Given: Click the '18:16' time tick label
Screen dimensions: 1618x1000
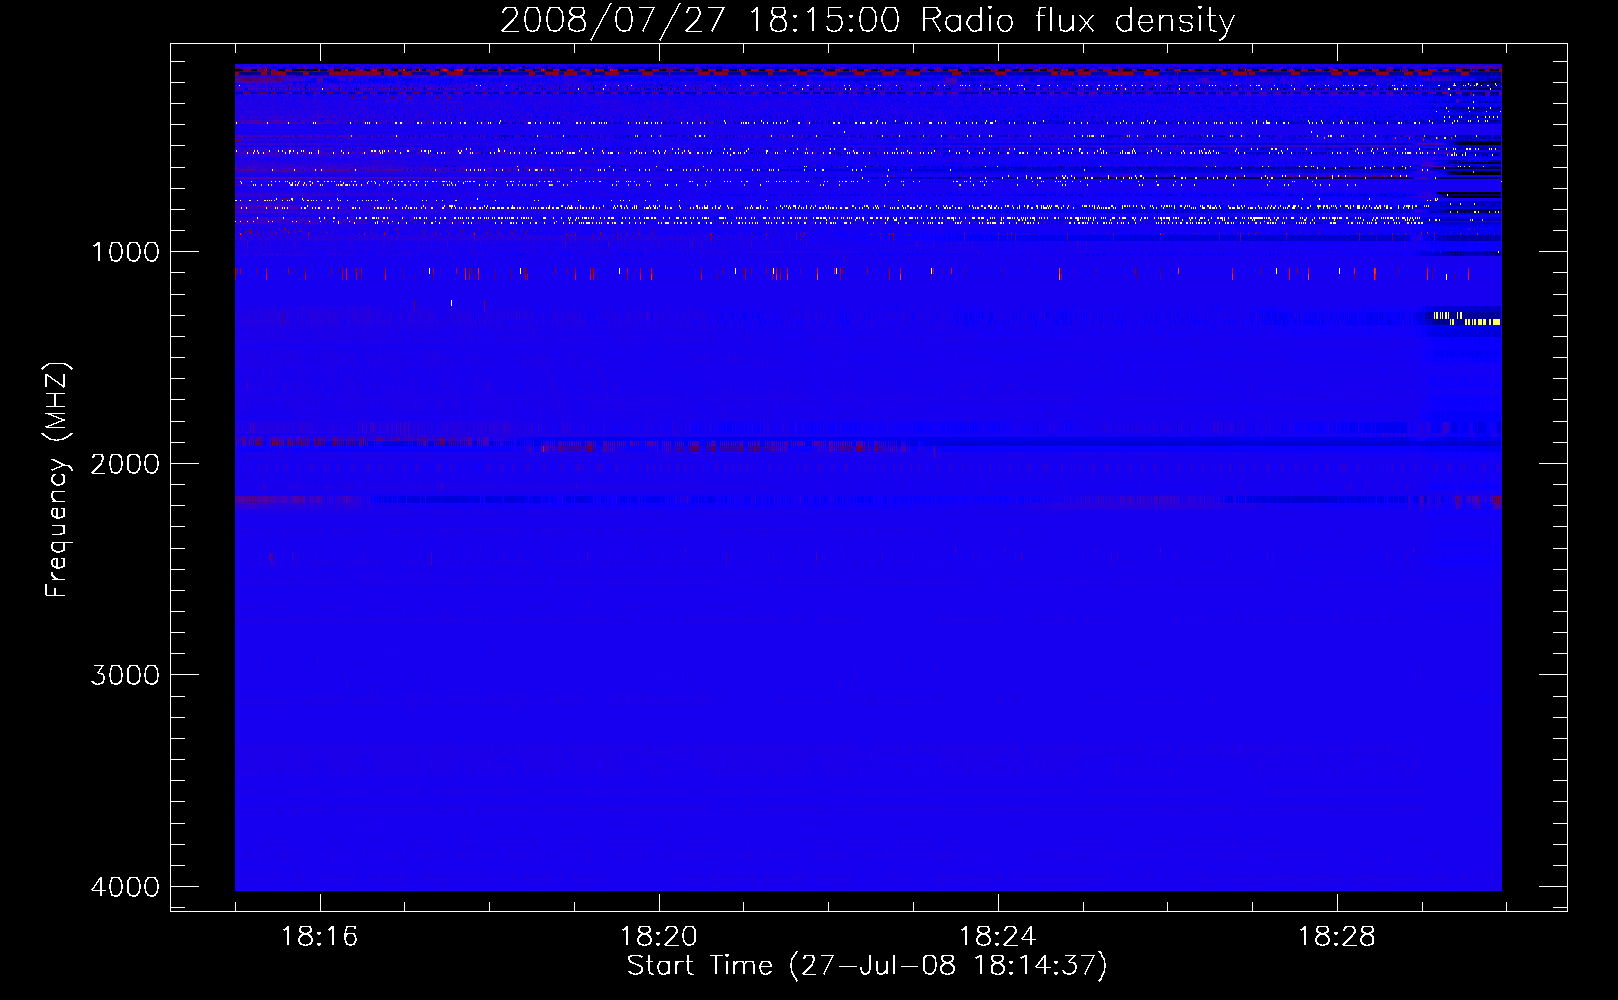Looking at the screenshot, I should 319,937.
